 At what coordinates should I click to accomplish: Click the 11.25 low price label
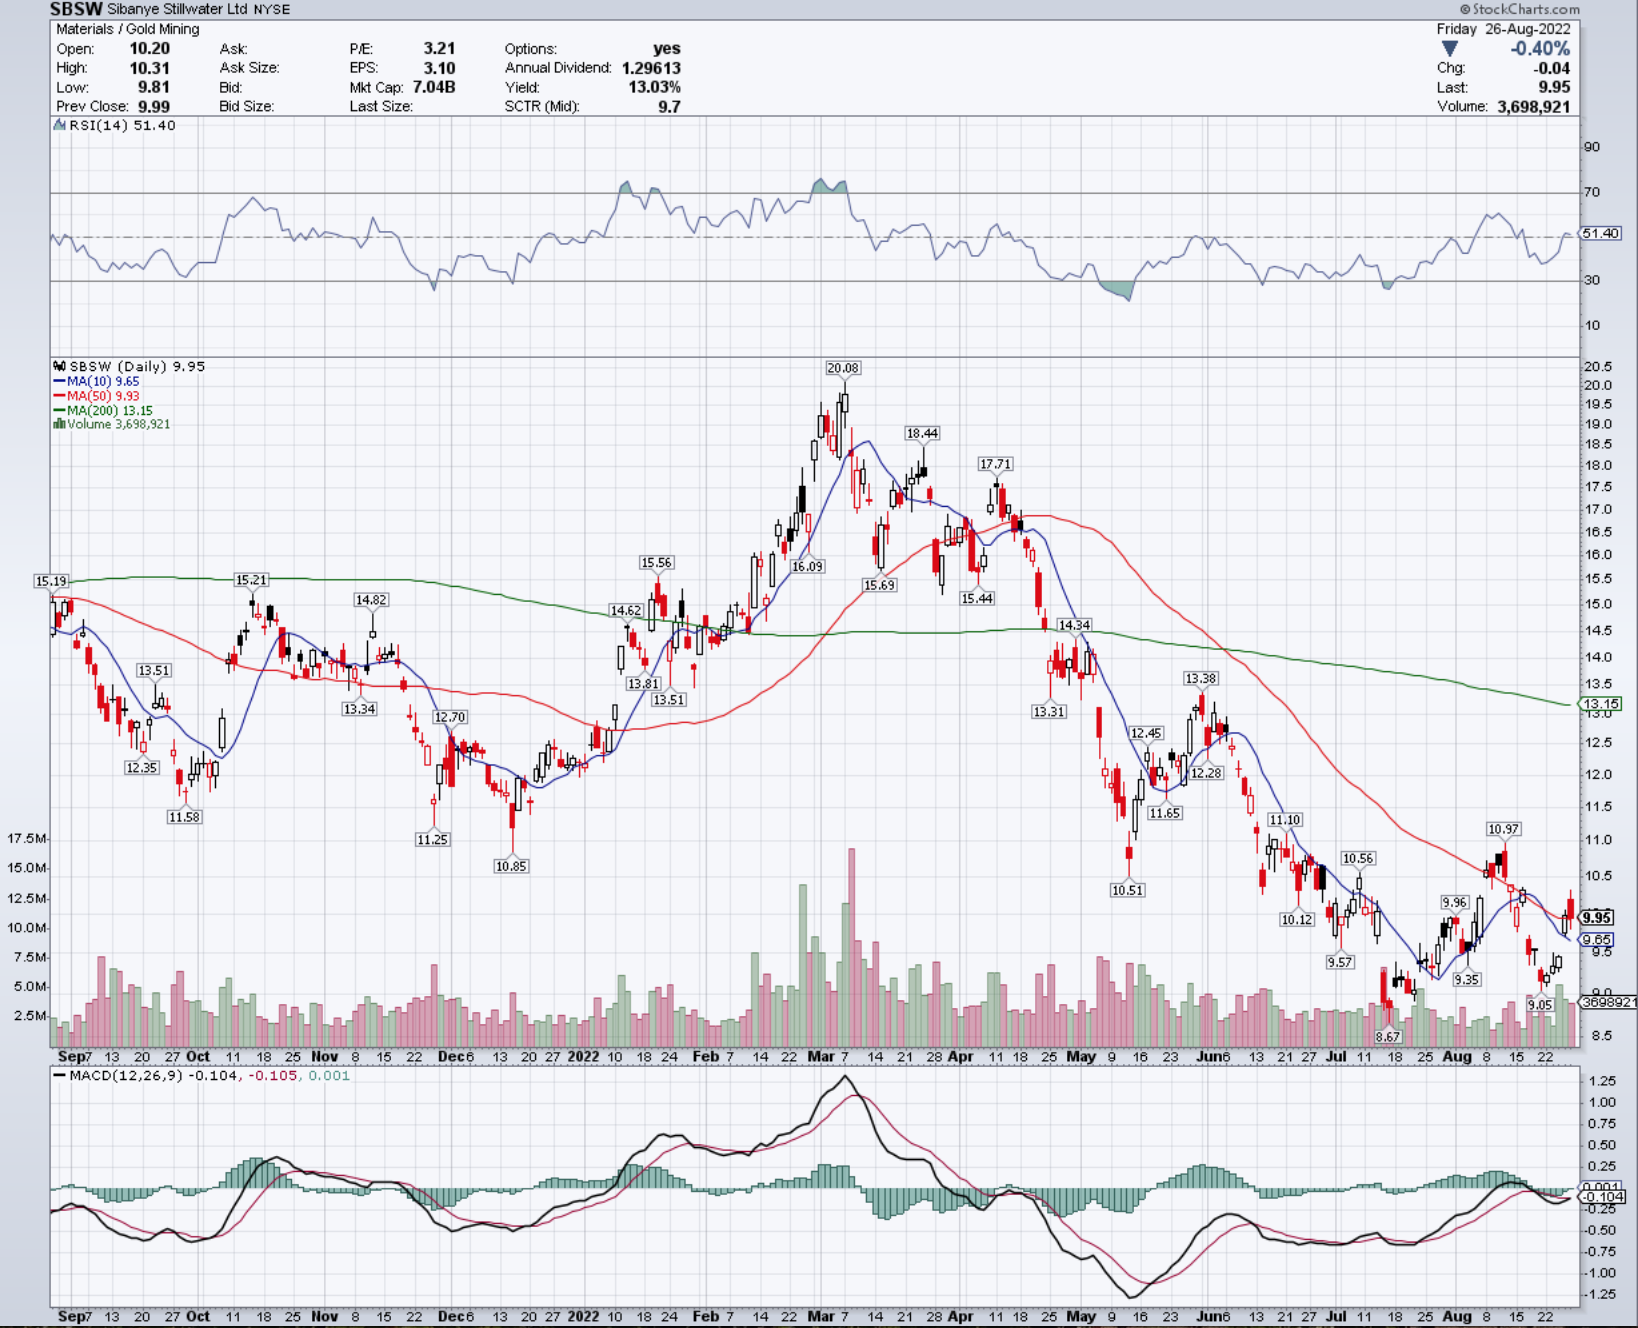tap(432, 839)
